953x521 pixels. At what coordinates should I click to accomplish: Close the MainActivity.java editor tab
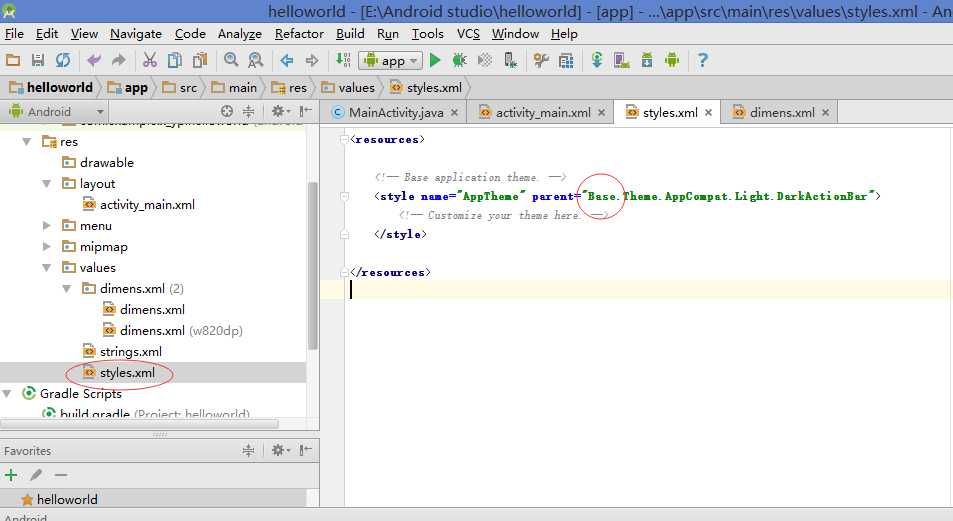pyautogui.click(x=454, y=112)
